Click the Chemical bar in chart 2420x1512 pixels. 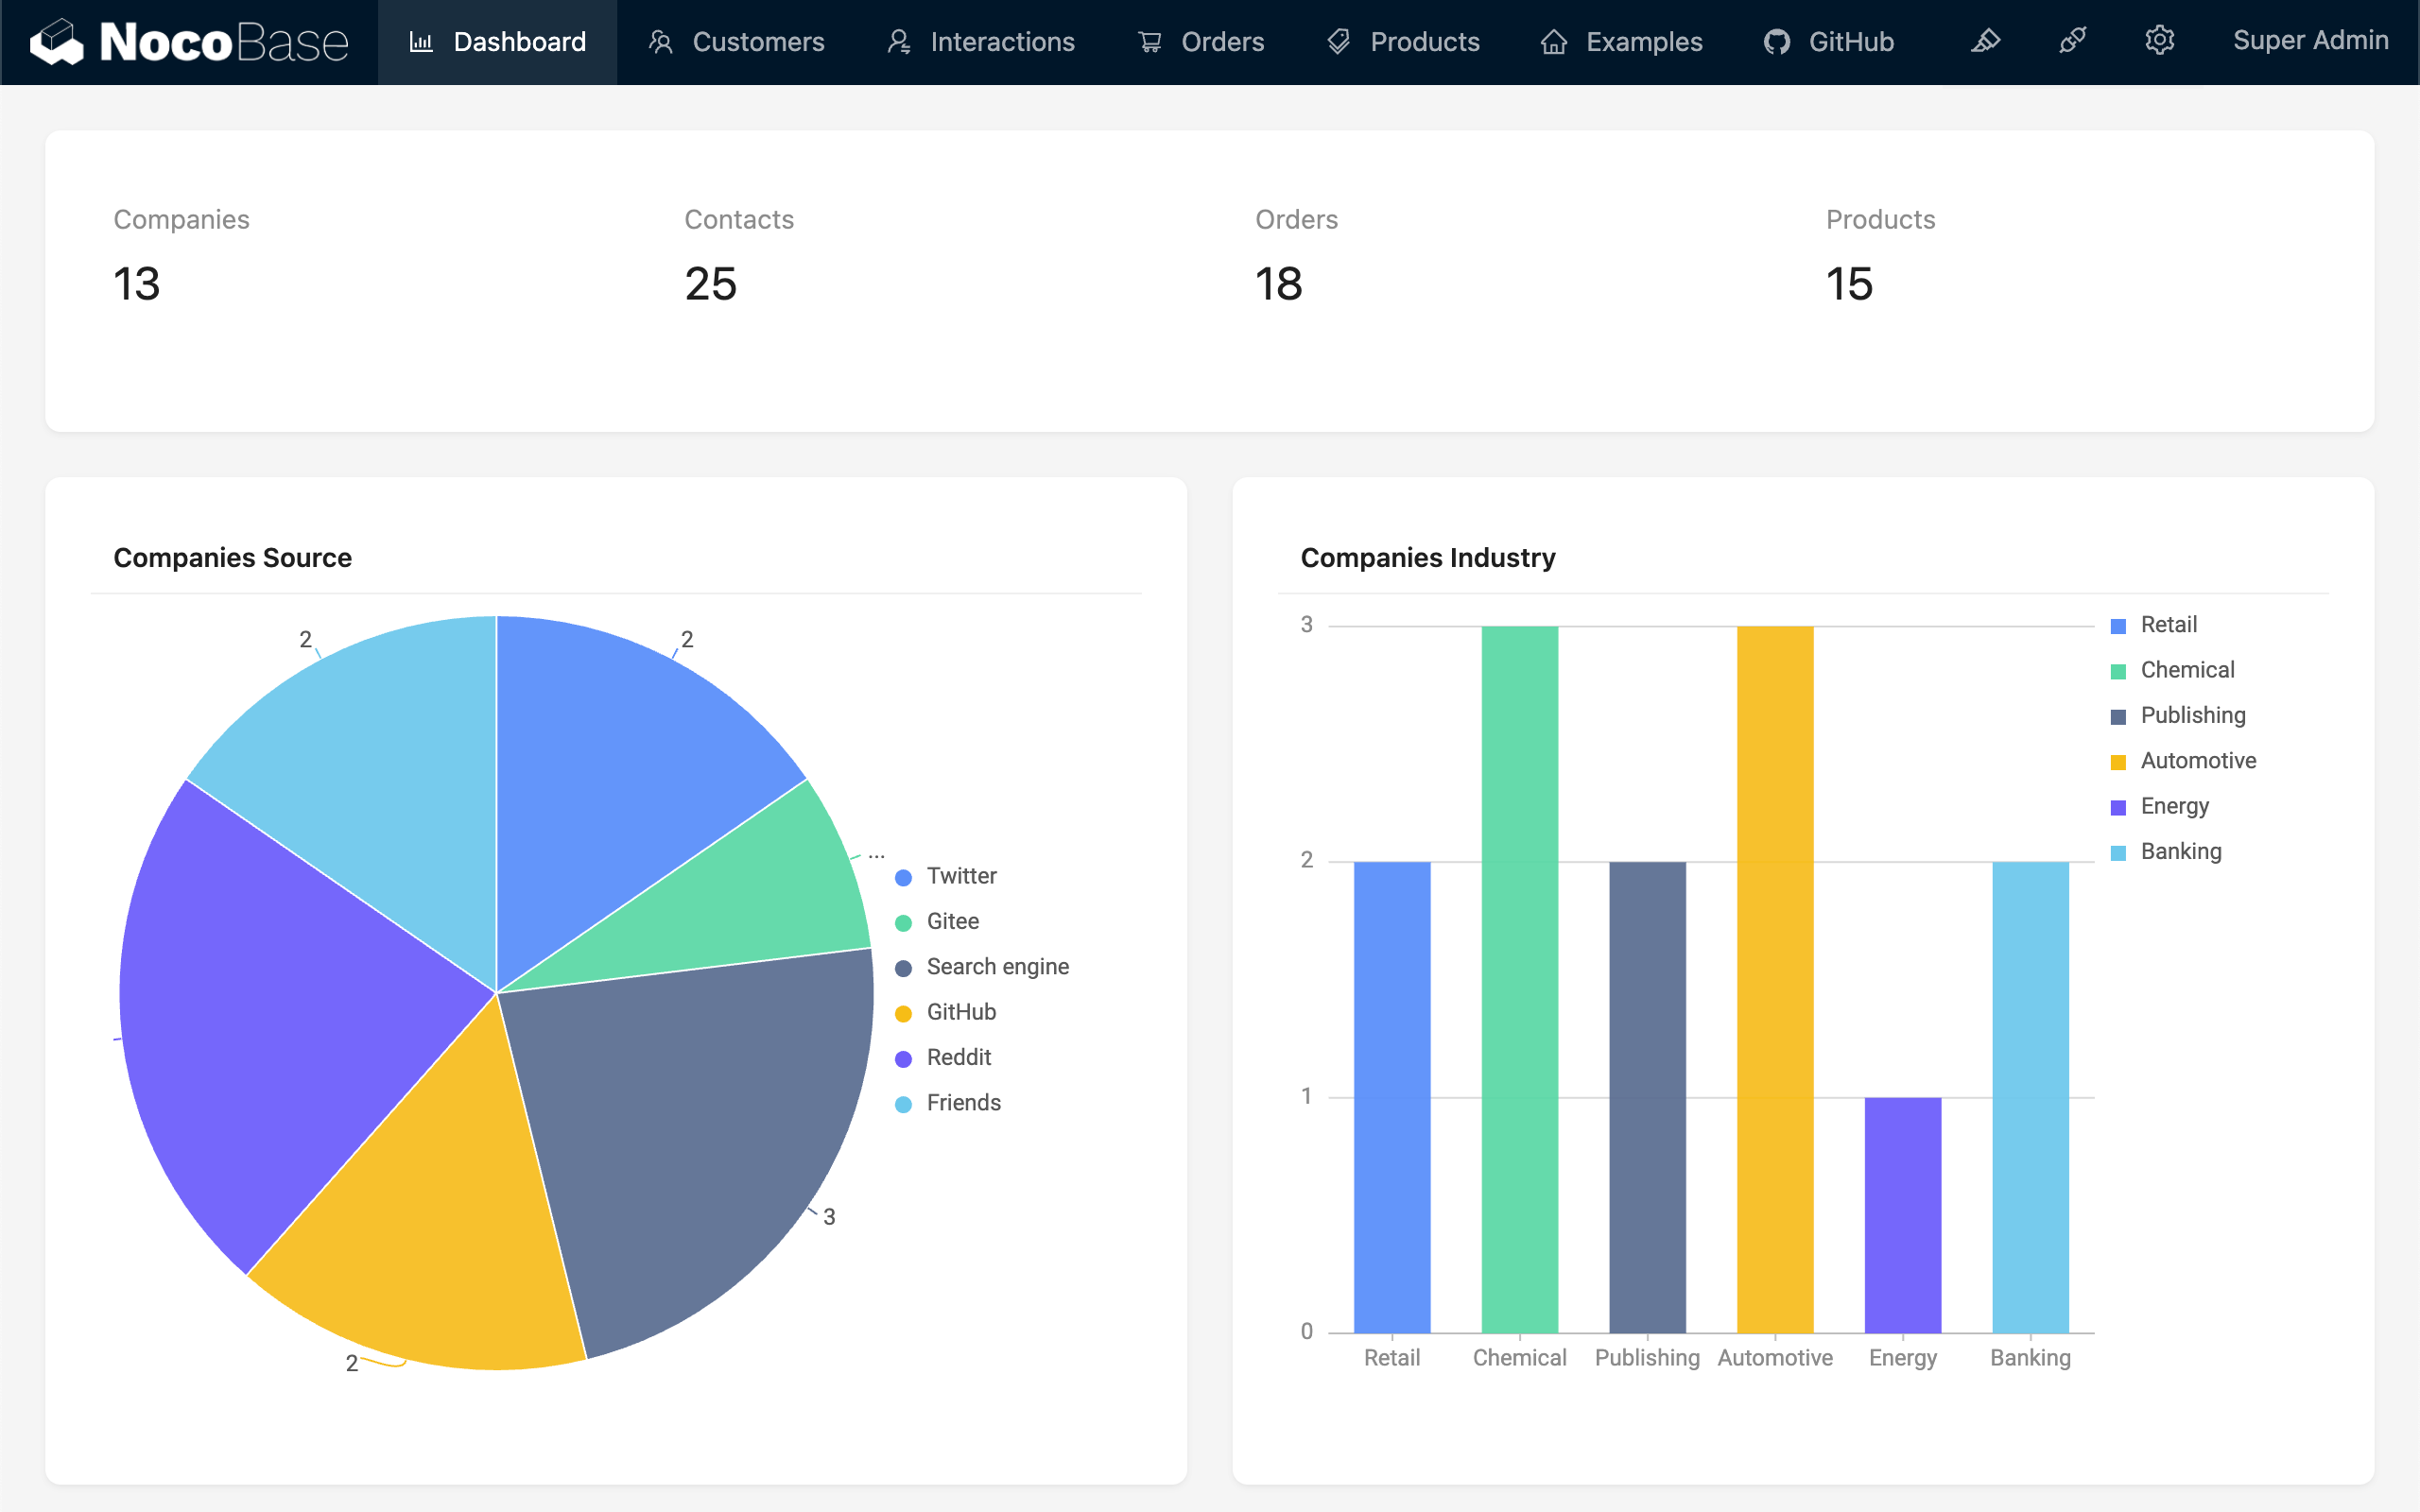click(1519, 980)
